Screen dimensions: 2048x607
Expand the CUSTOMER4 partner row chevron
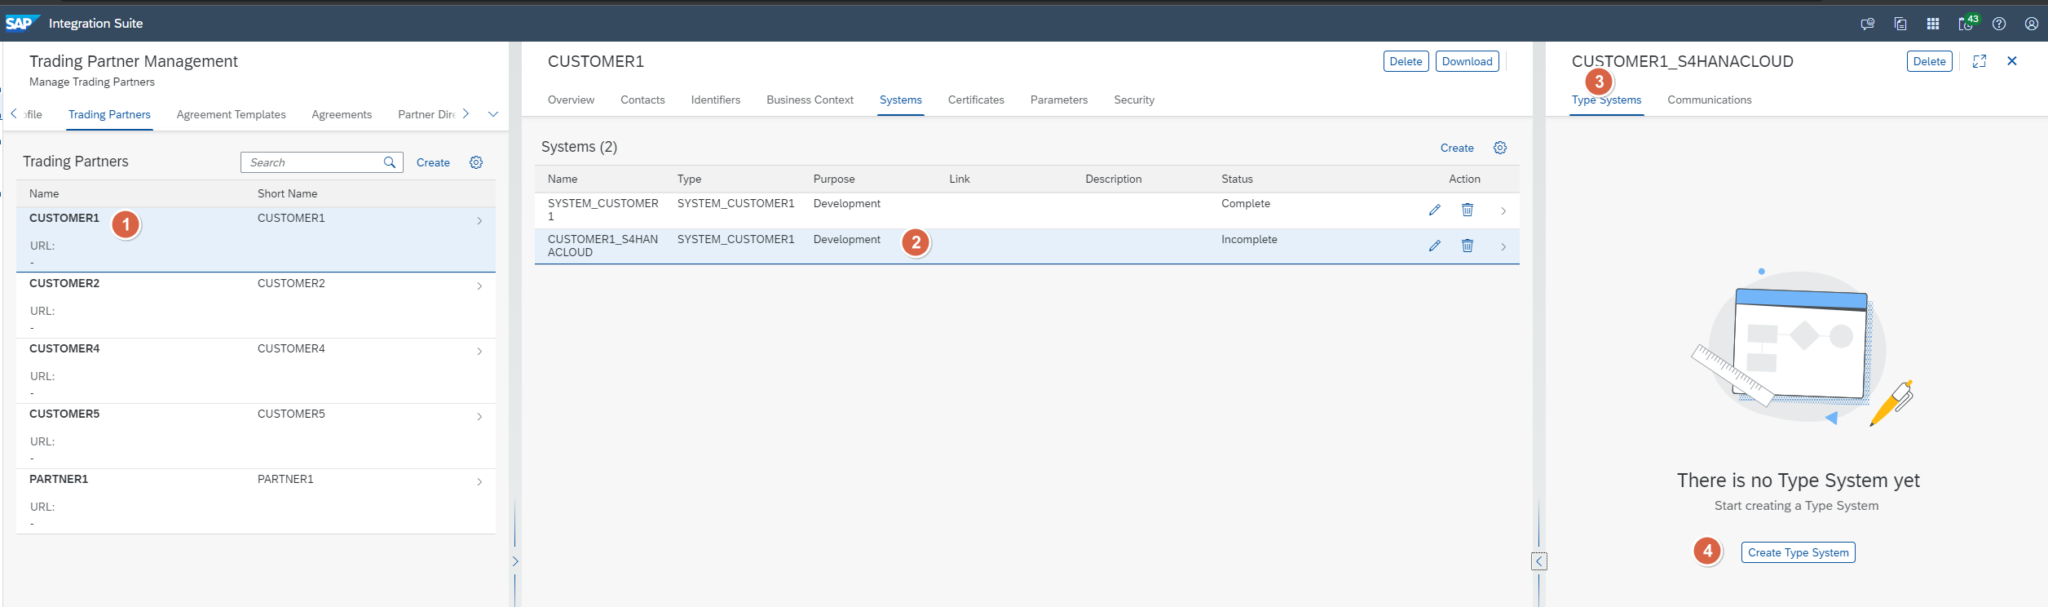pos(480,351)
